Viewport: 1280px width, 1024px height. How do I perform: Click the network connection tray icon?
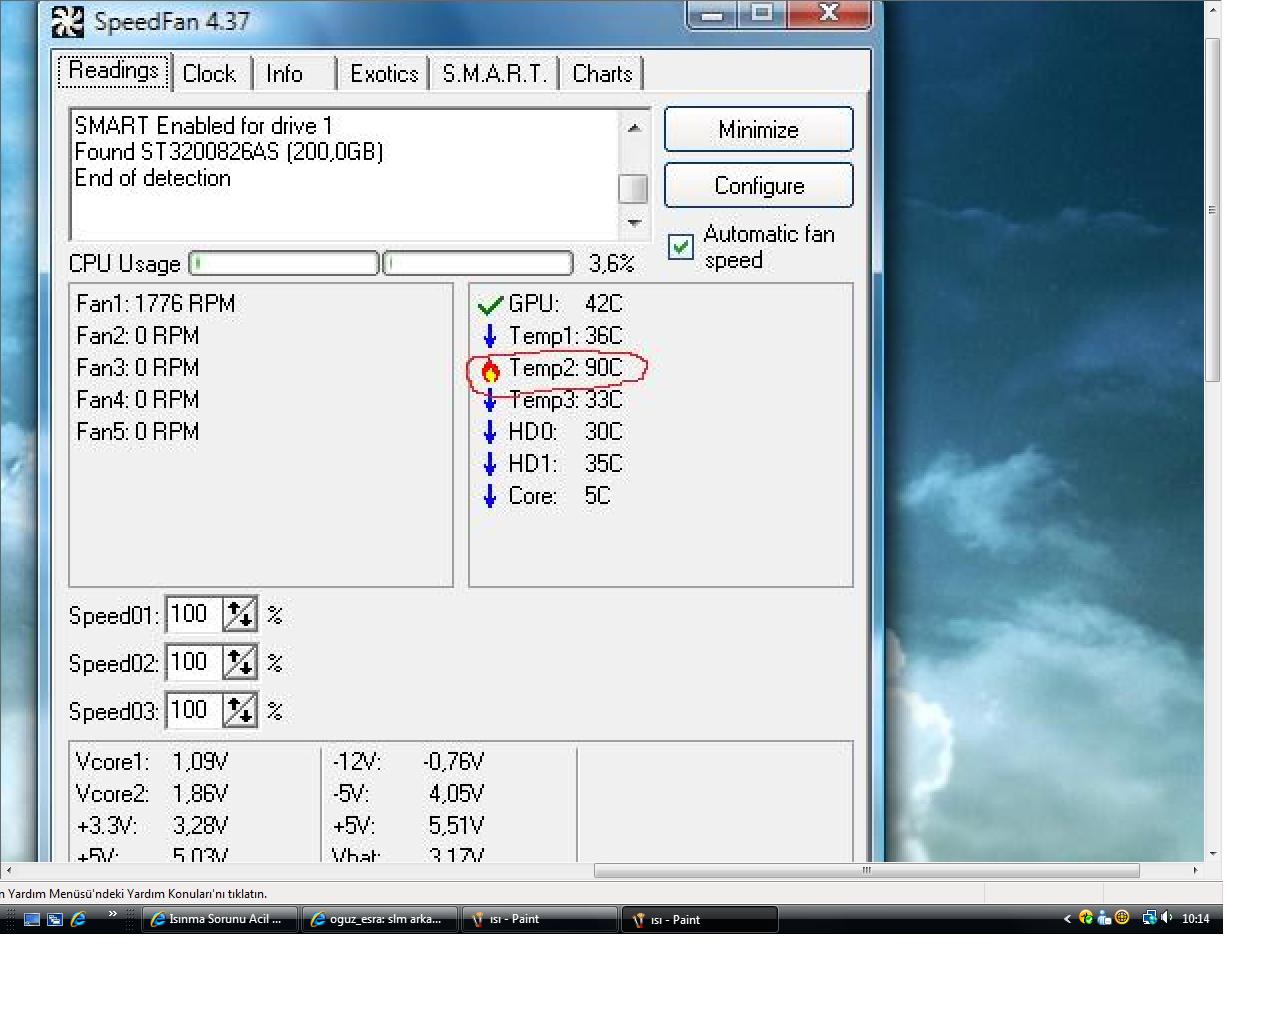(x=1149, y=918)
